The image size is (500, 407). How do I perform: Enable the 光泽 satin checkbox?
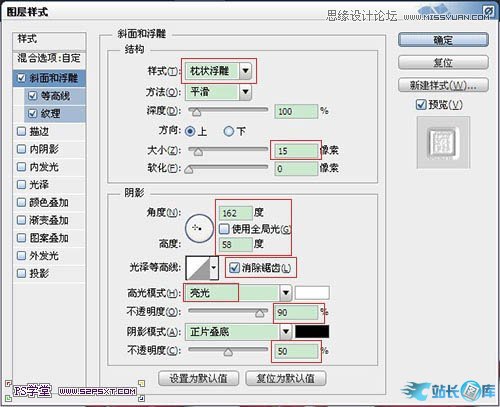point(21,184)
